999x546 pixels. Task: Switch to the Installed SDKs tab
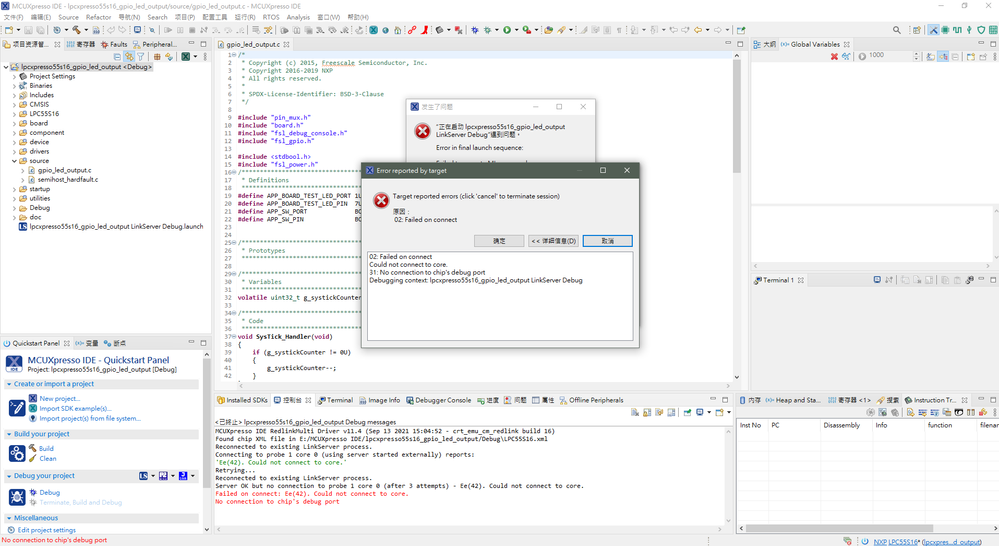(242, 400)
